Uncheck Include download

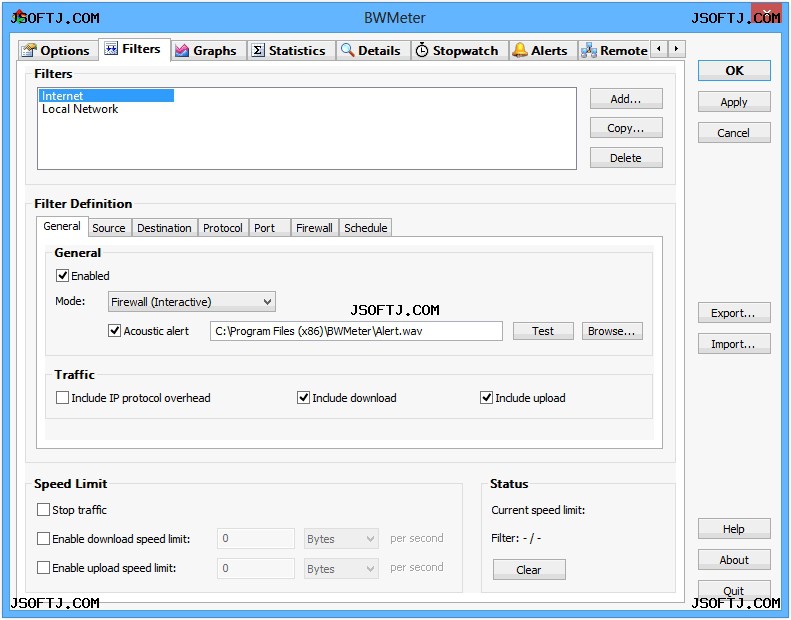[303, 398]
